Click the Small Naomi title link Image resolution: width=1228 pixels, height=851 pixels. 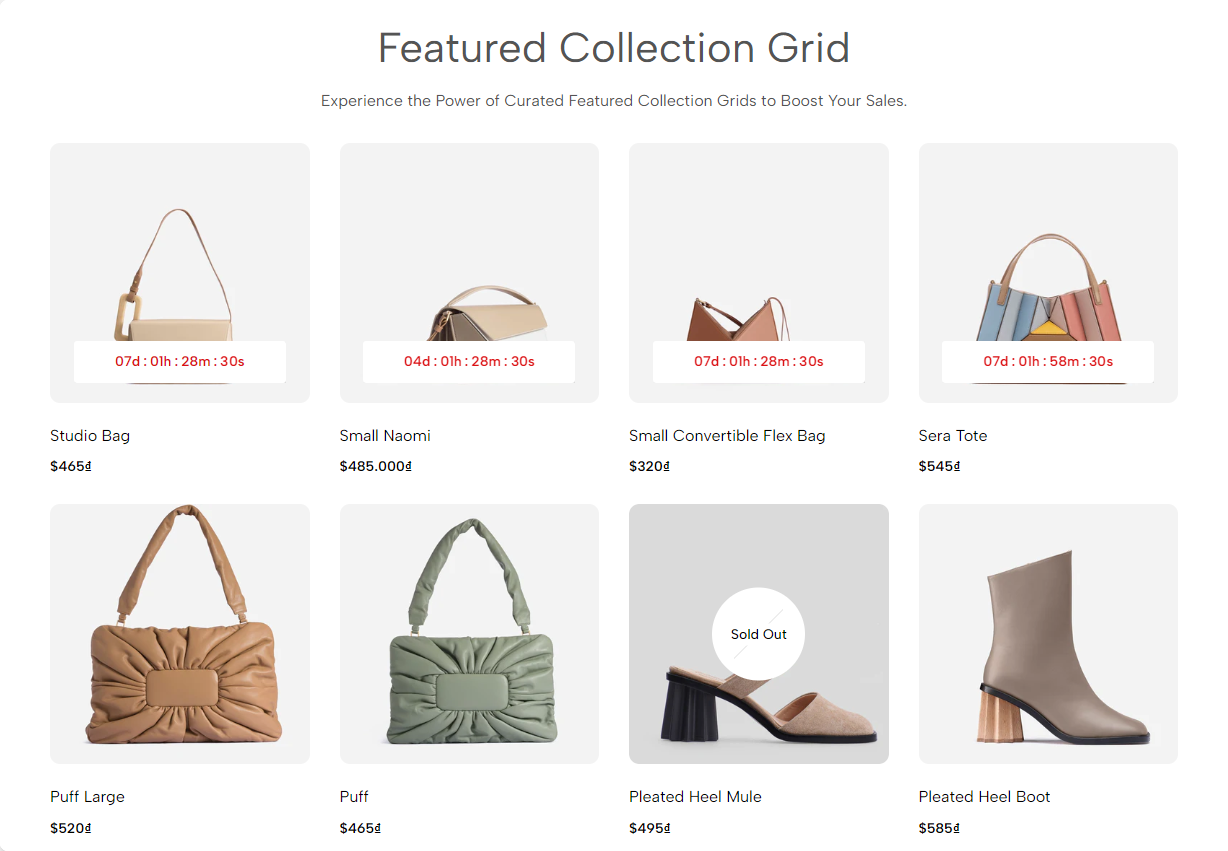(385, 436)
